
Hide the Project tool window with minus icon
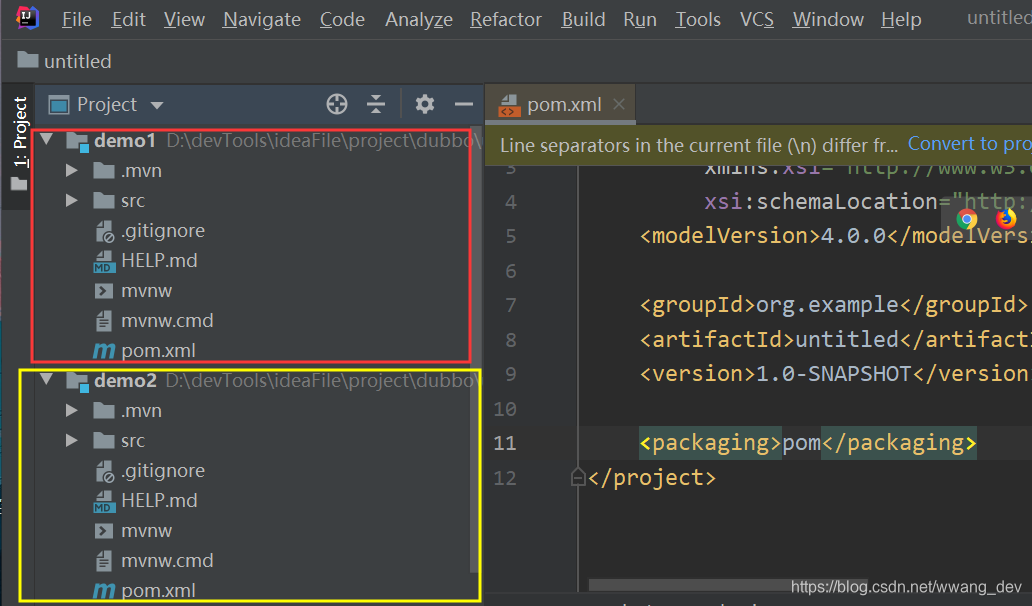click(x=464, y=104)
